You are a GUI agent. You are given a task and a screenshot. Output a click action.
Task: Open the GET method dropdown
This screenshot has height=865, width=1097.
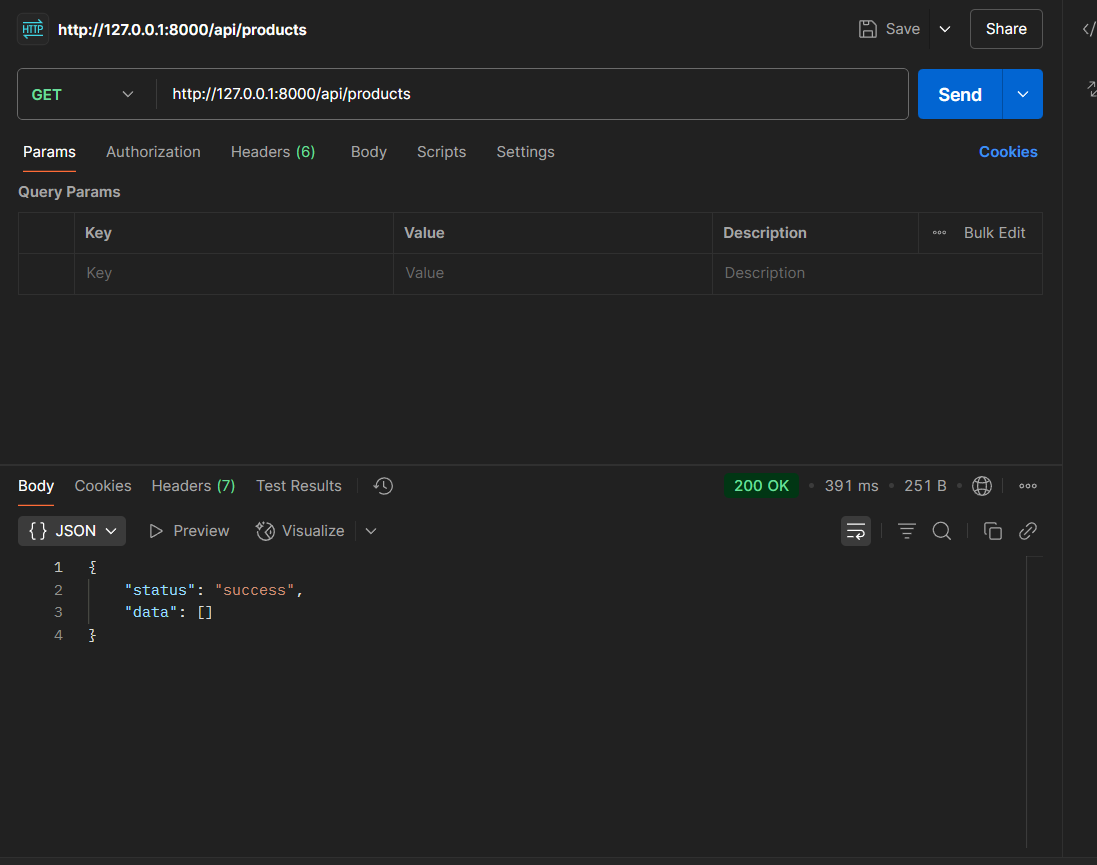(x=84, y=94)
